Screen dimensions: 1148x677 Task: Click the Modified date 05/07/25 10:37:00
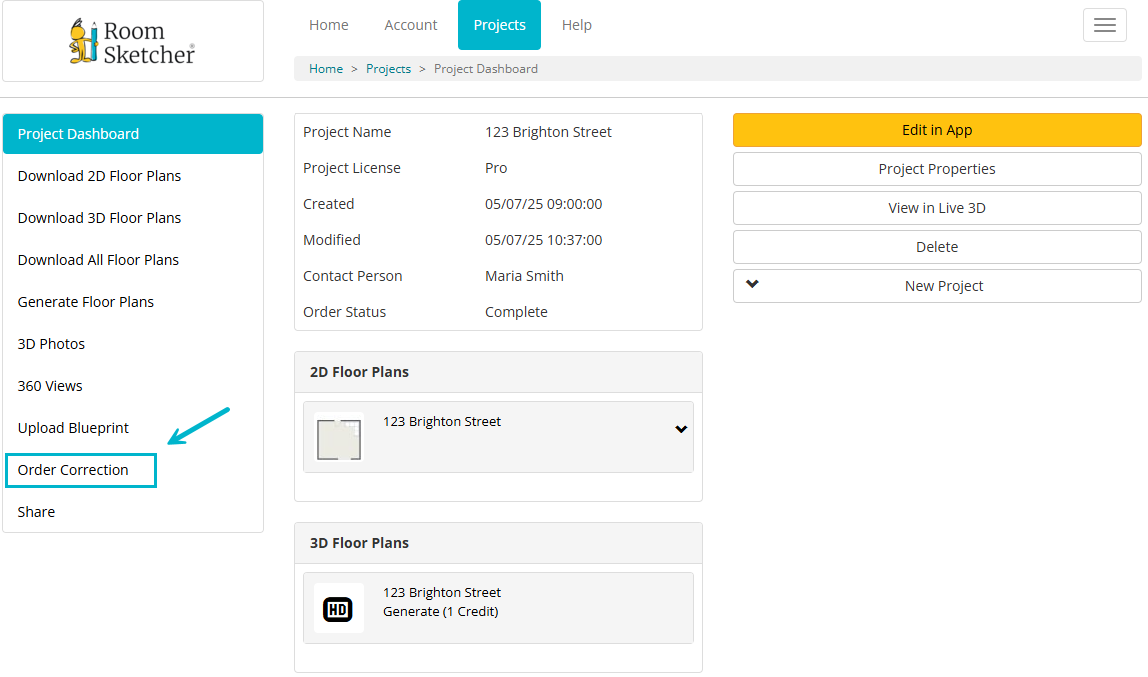tap(543, 240)
